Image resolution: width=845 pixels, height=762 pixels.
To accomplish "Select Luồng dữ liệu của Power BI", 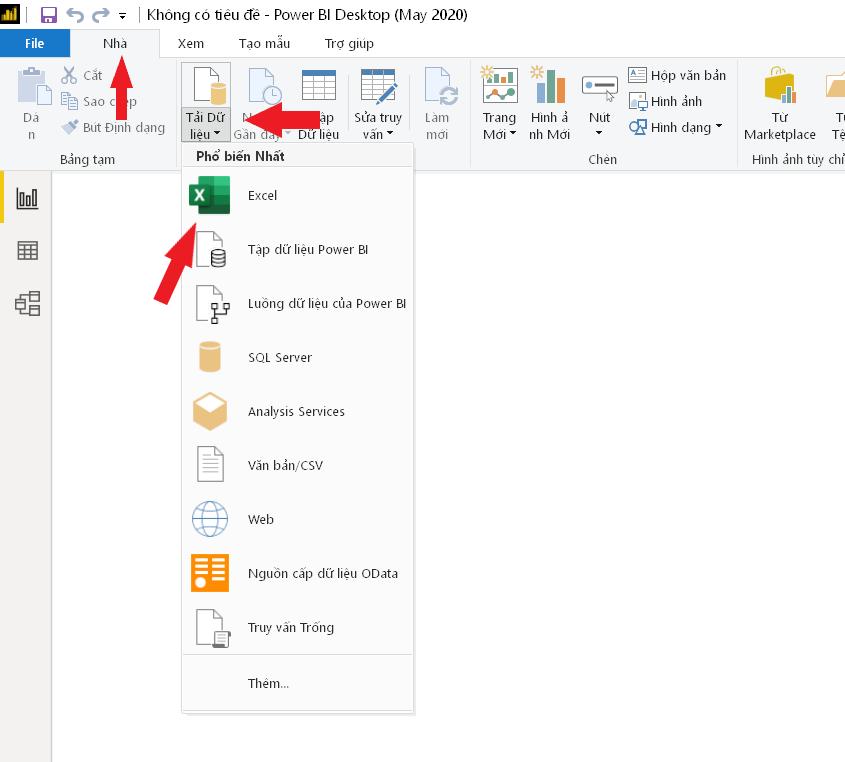I will 297,303.
